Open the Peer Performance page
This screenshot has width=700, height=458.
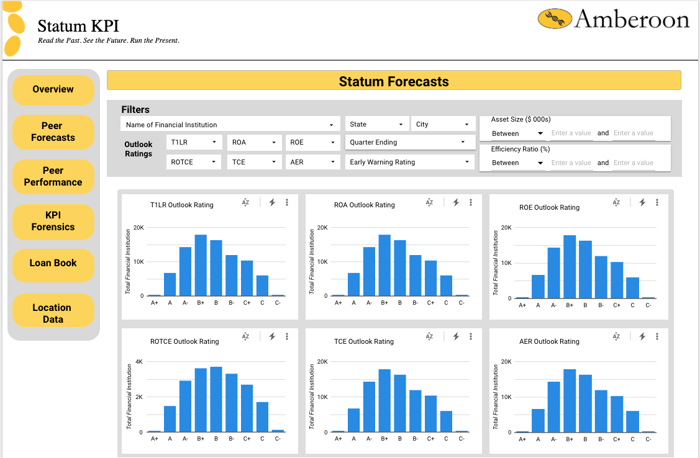(53, 176)
